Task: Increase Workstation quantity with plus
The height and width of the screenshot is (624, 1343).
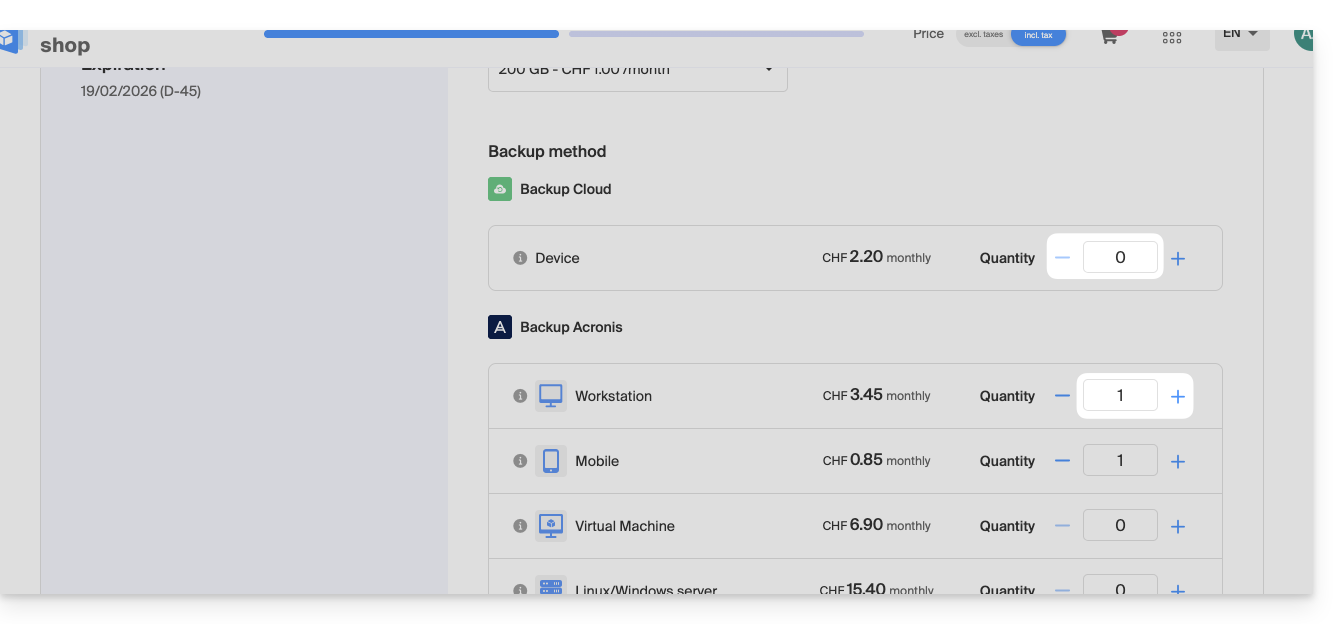Action: pyautogui.click(x=1178, y=397)
